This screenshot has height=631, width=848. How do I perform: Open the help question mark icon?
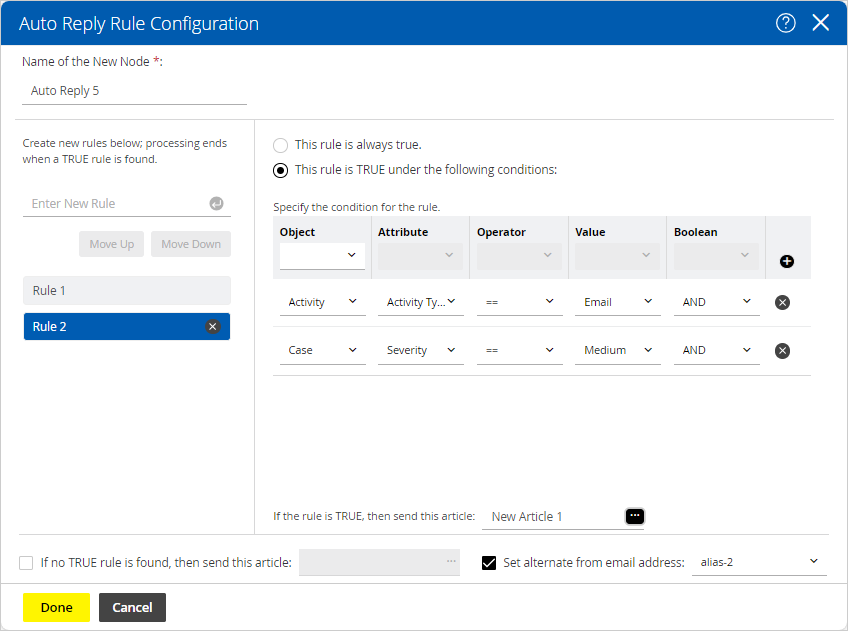(785, 23)
